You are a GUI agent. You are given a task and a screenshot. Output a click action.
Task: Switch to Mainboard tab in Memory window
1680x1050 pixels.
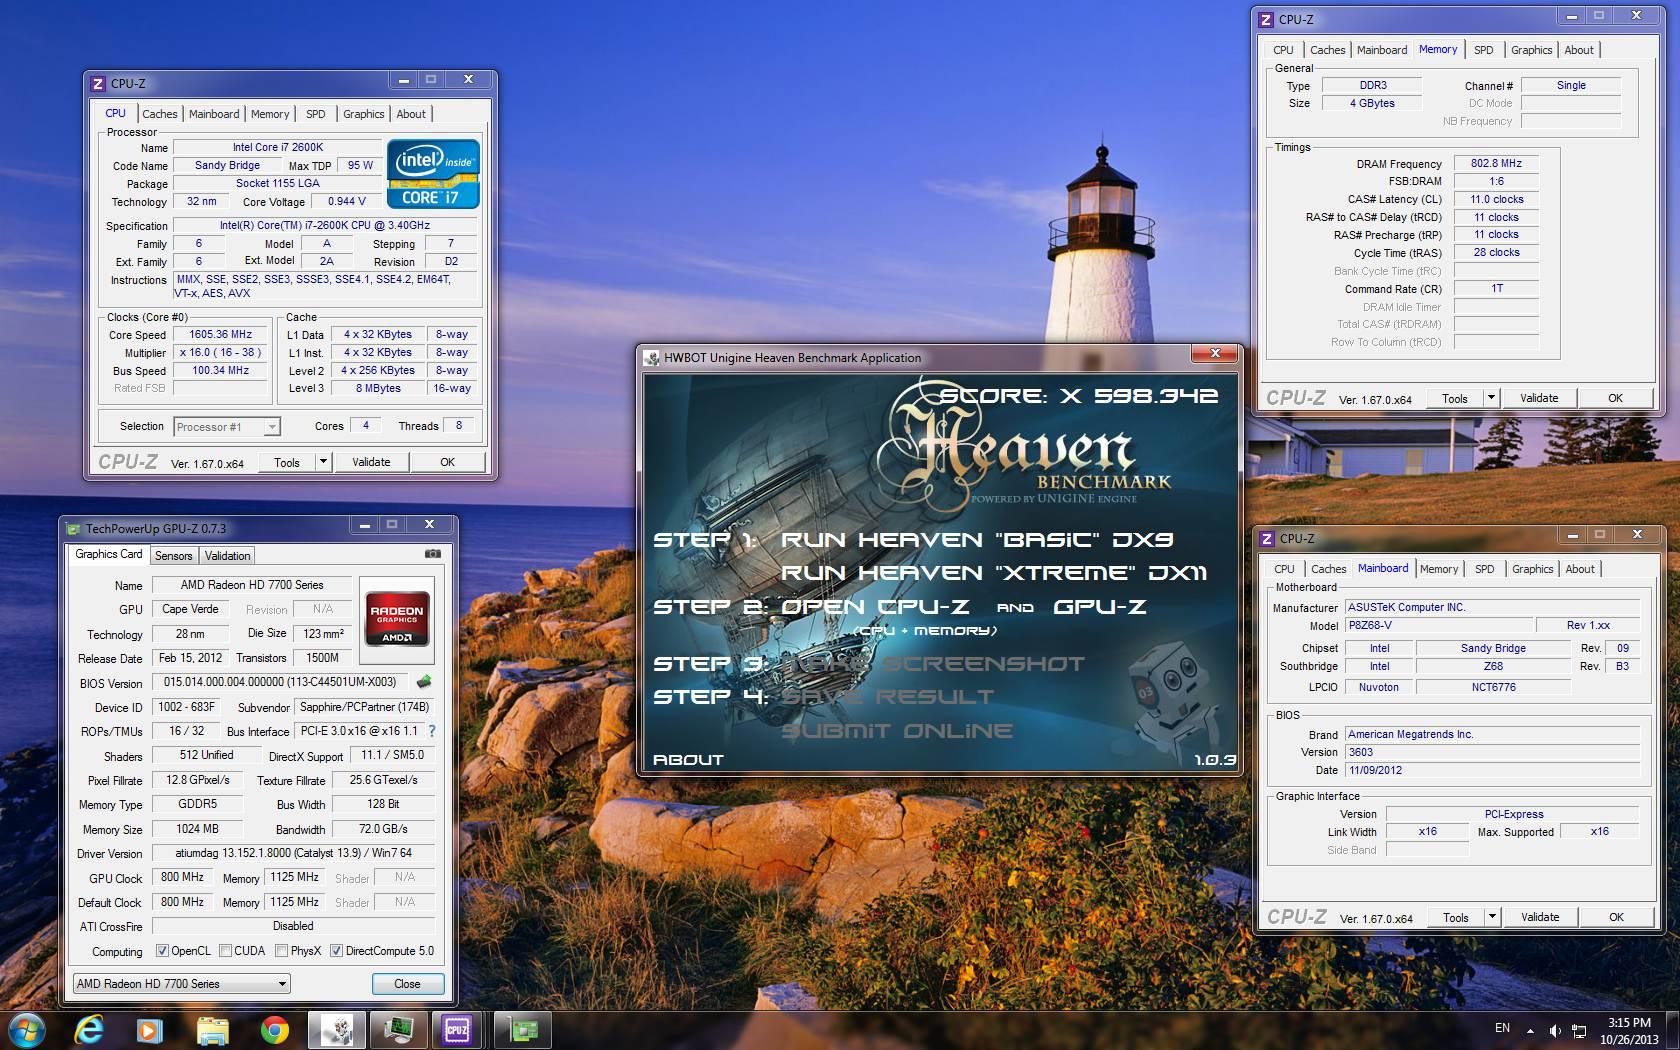click(1382, 50)
